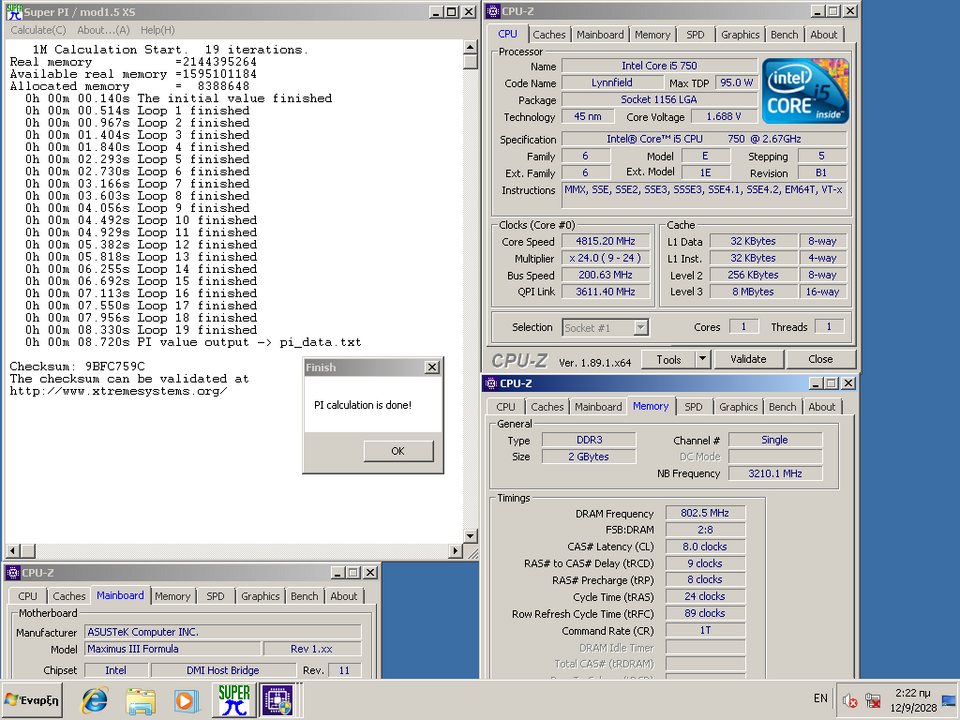Open the Calculate(C) menu in Super PI
Image resolution: width=960 pixels, height=720 pixels.
point(38,30)
